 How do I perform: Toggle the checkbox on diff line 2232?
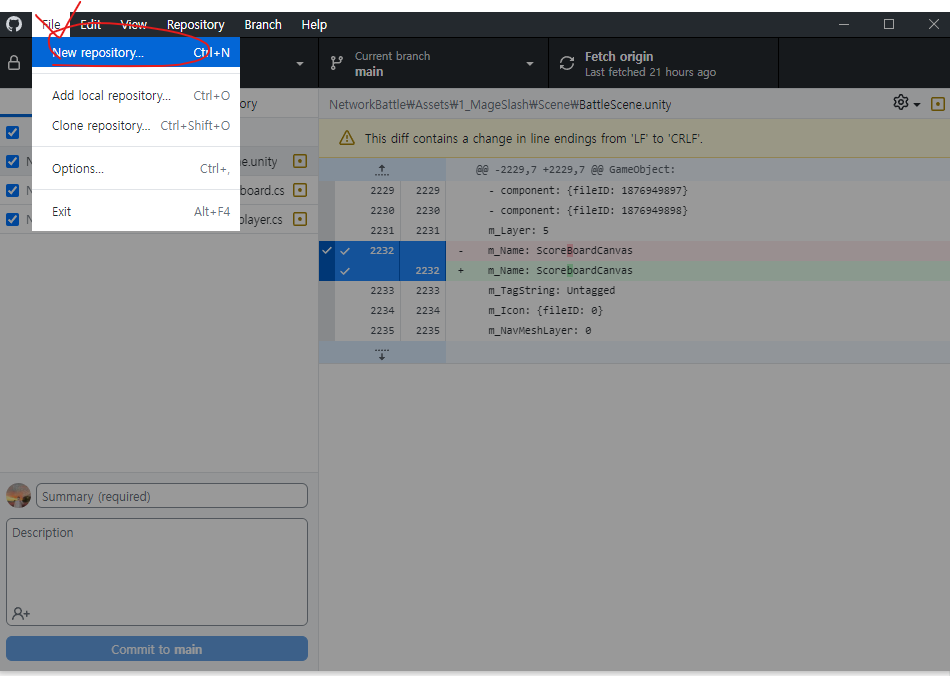point(344,250)
